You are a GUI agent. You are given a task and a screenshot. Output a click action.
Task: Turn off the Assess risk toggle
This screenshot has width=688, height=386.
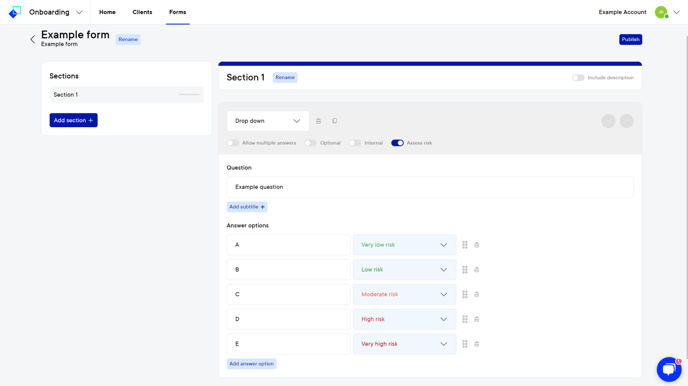click(x=398, y=143)
